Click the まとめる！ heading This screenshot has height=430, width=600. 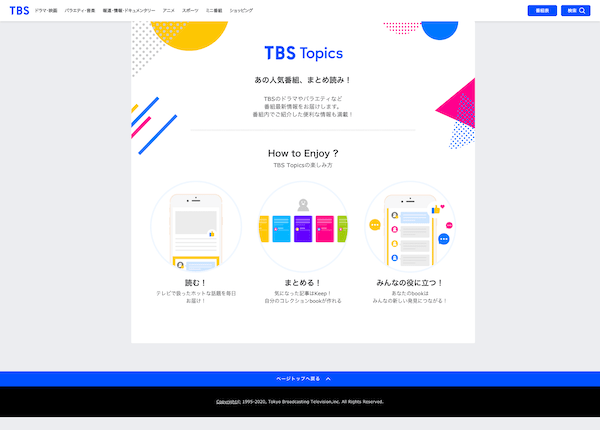303,283
